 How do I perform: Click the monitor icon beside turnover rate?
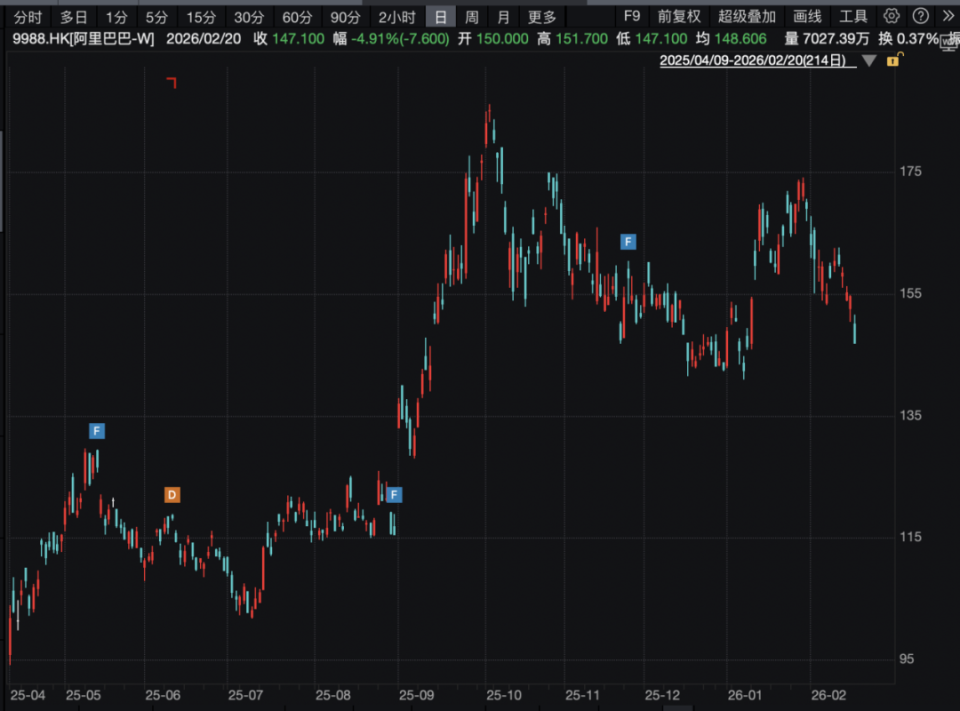tap(950, 42)
